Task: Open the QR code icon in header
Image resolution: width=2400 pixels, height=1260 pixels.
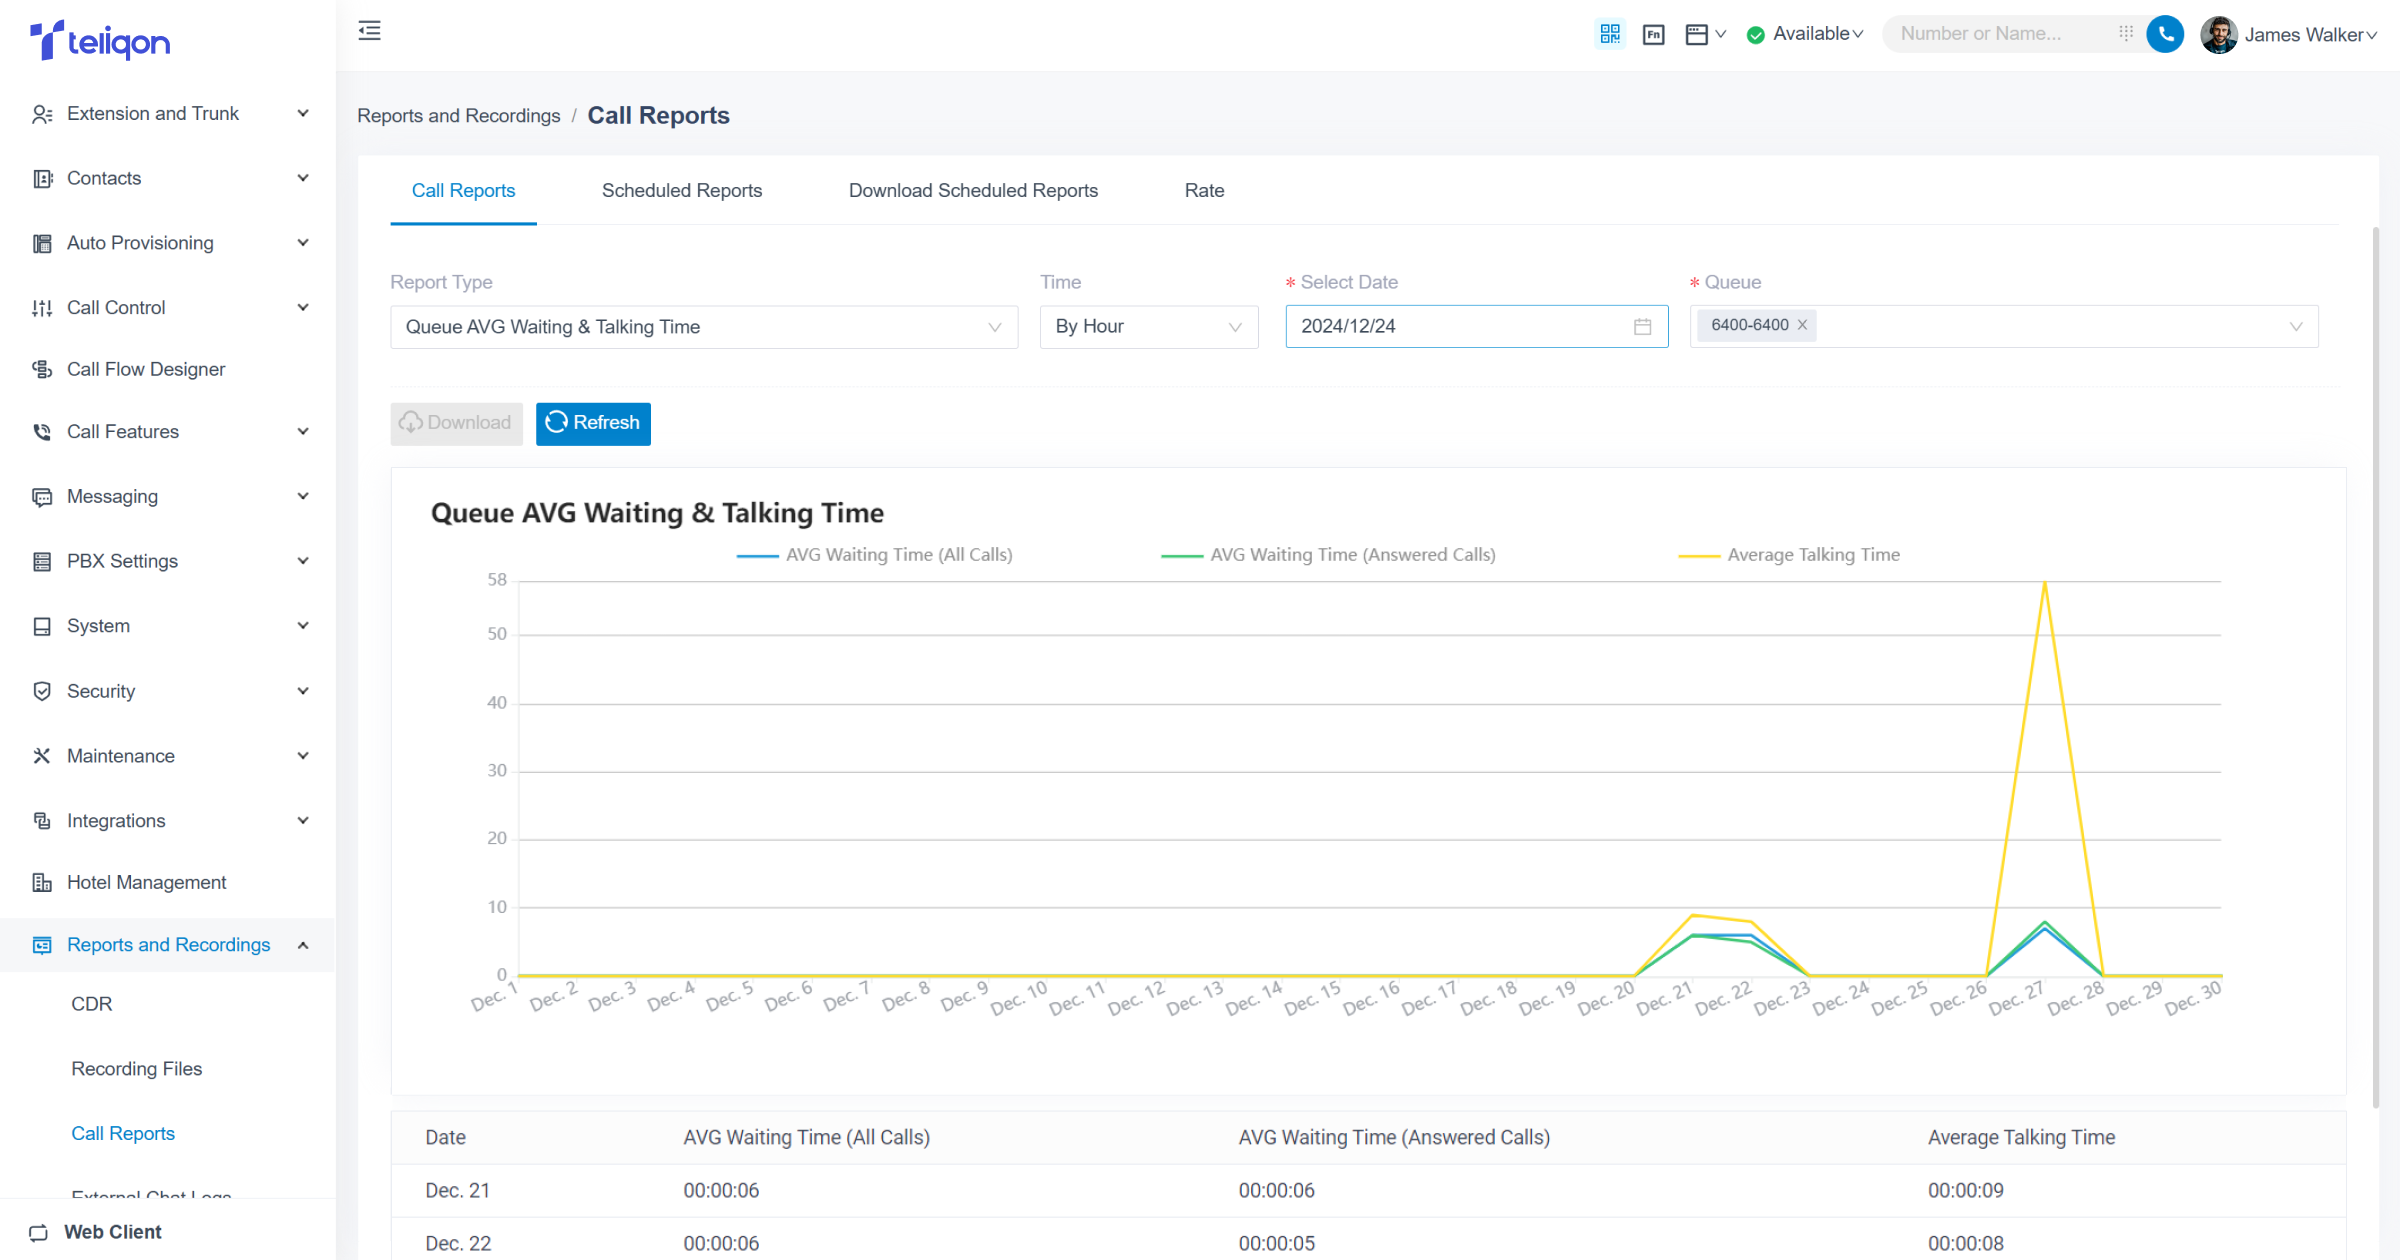Action: pyautogui.click(x=1610, y=34)
